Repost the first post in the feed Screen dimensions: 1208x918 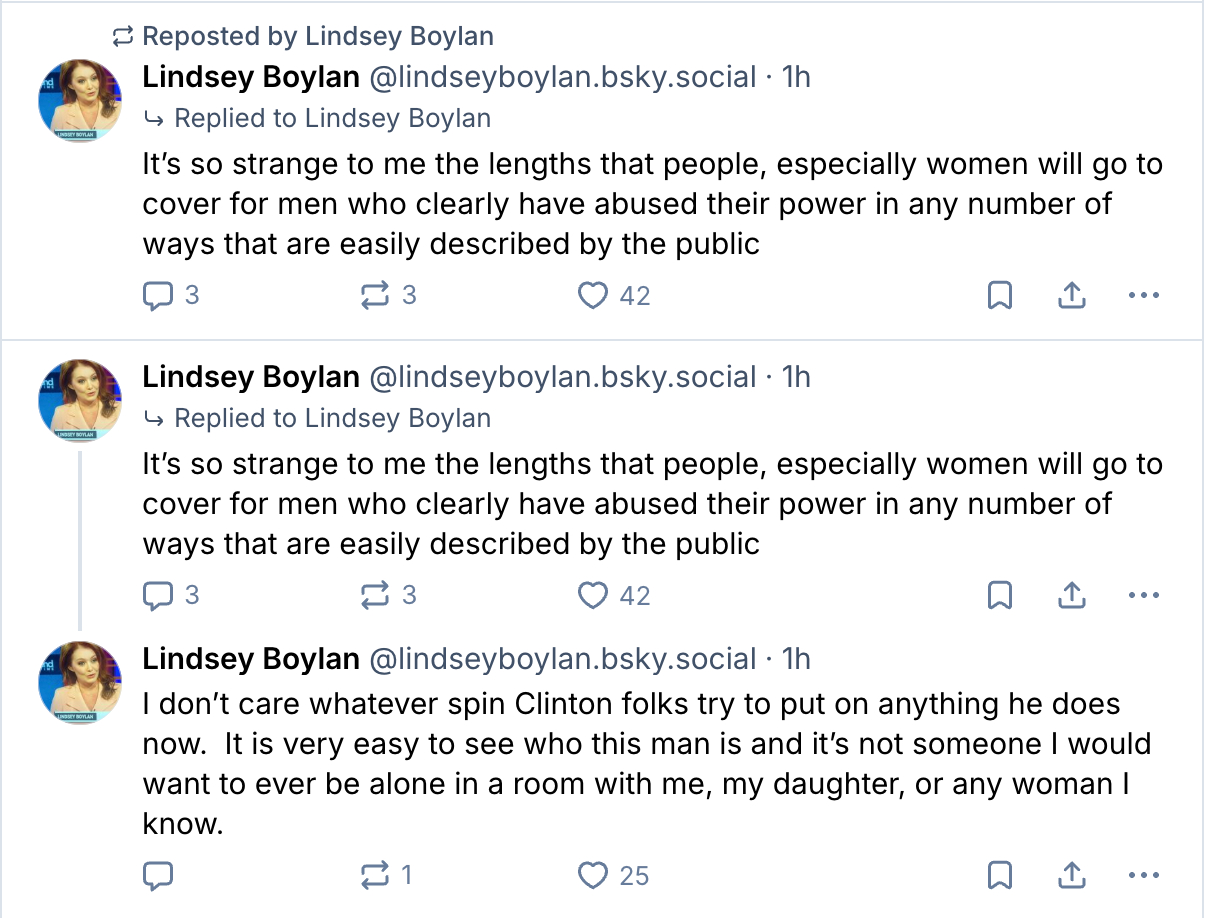pyautogui.click(x=374, y=295)
